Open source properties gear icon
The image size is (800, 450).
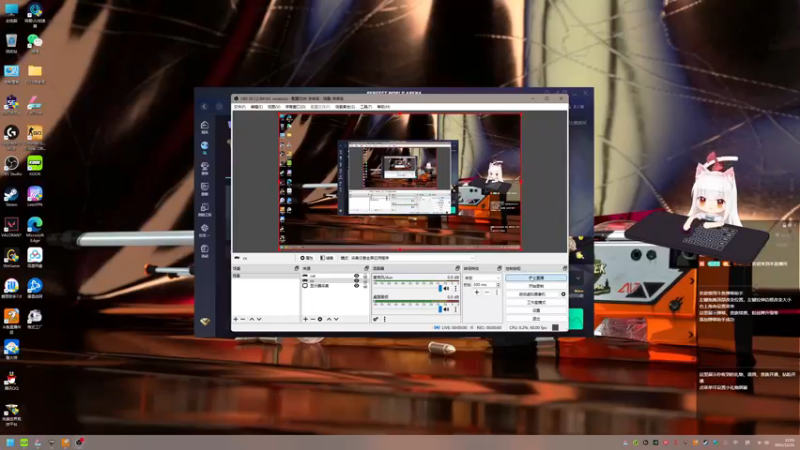tap(320, 319)
